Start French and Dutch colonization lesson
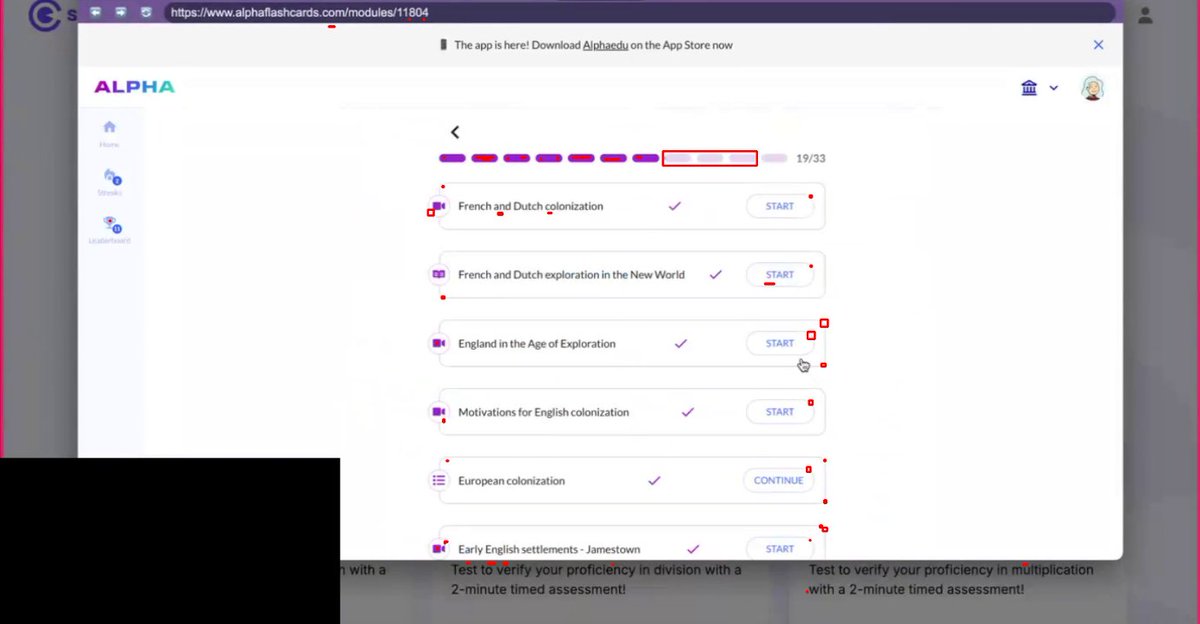This screenshot has height=624, width=1200. (x=780, y=206)
